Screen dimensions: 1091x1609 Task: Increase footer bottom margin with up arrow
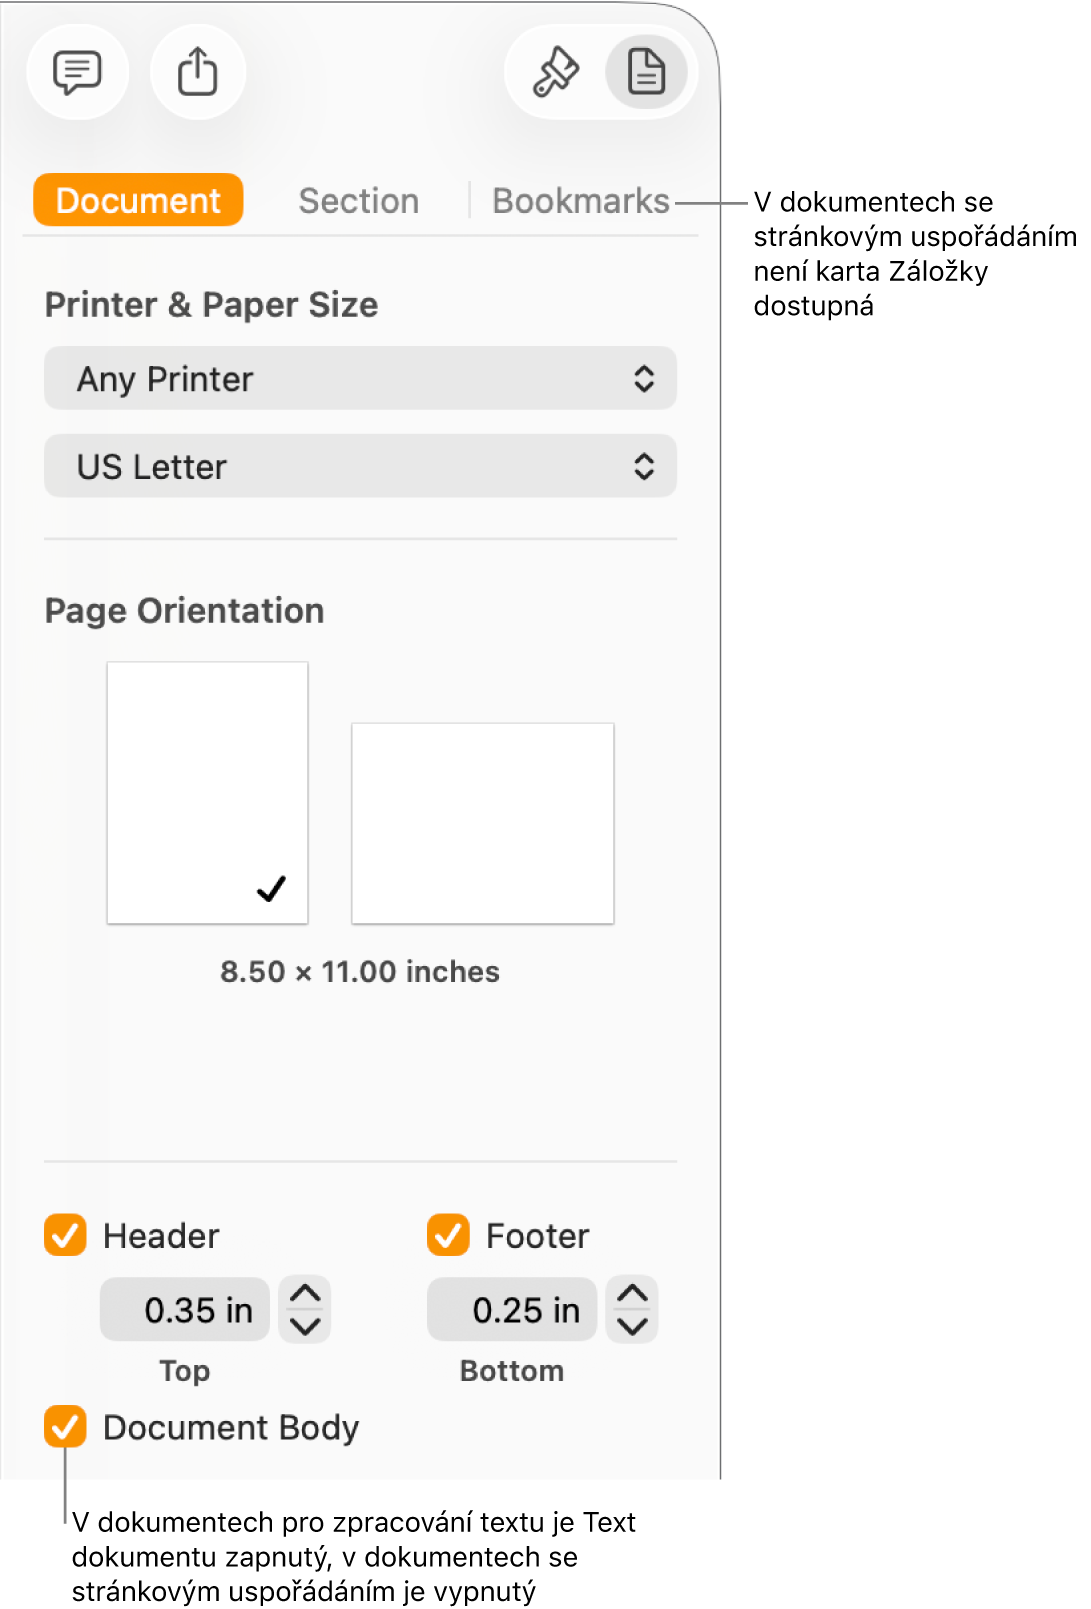(x=632, y=1294)
